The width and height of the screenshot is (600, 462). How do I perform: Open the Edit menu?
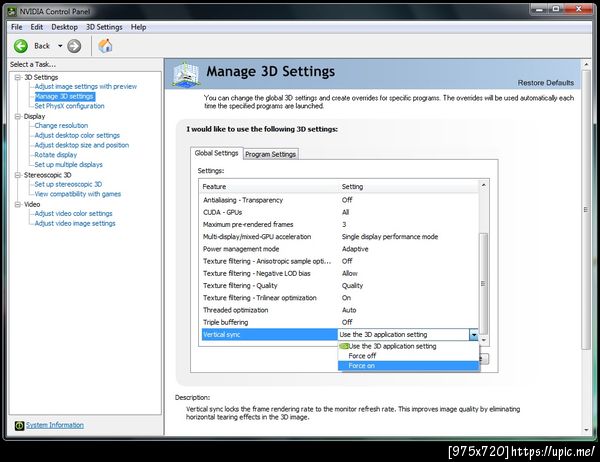tap(37, 27)
